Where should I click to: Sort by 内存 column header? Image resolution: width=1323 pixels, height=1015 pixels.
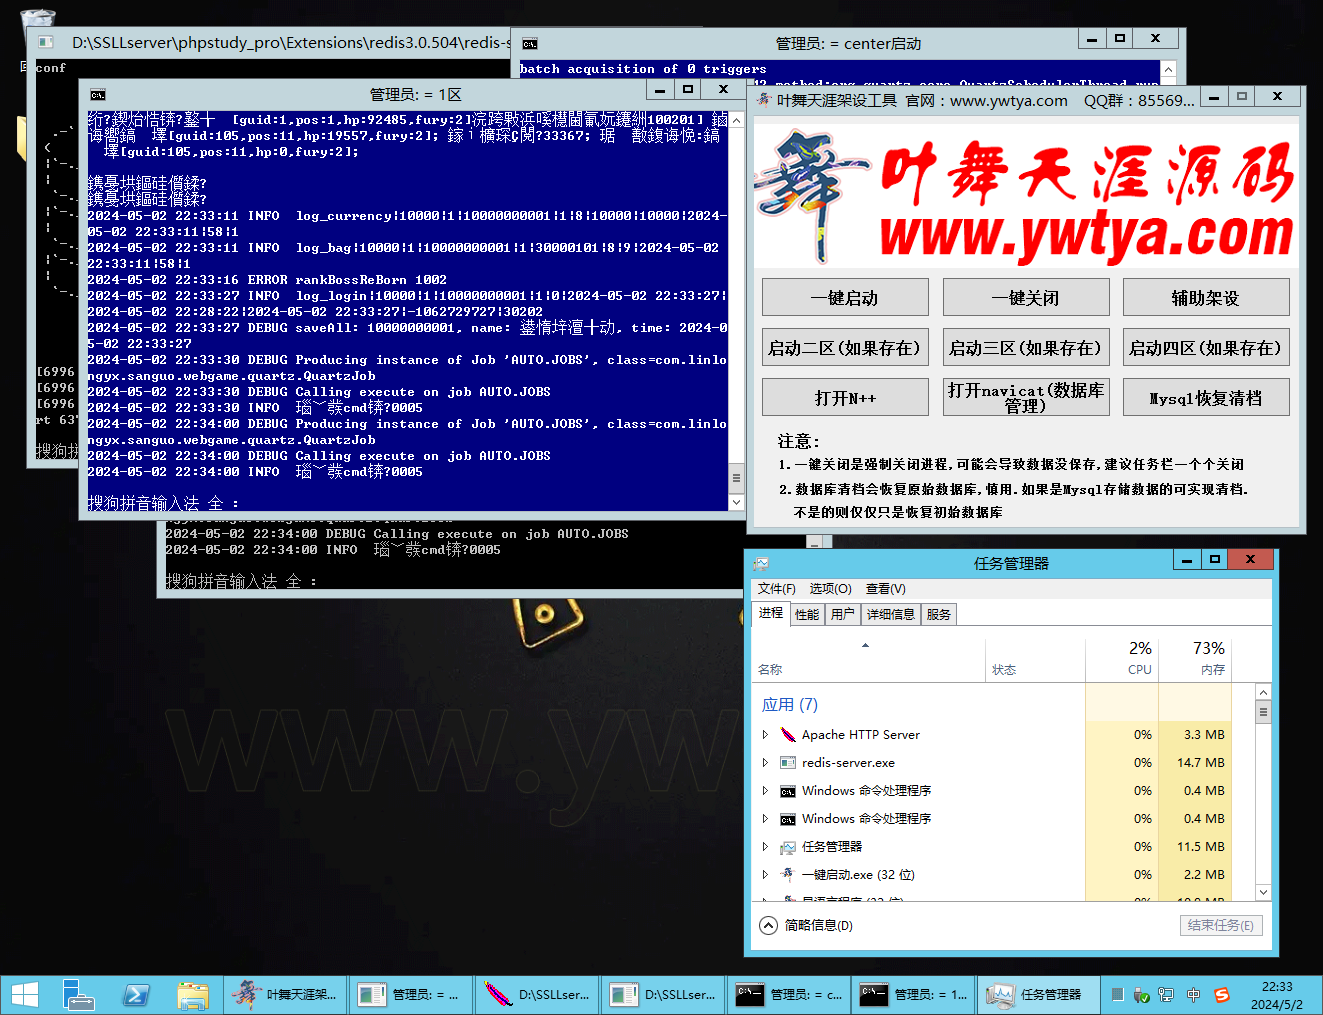(1195, 659)
